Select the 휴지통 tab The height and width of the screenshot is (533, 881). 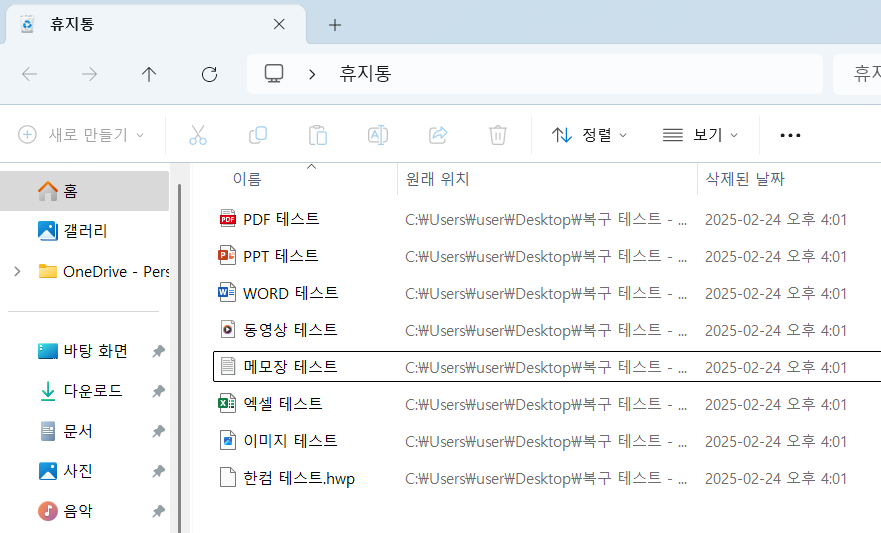click(x=156, y=25)
